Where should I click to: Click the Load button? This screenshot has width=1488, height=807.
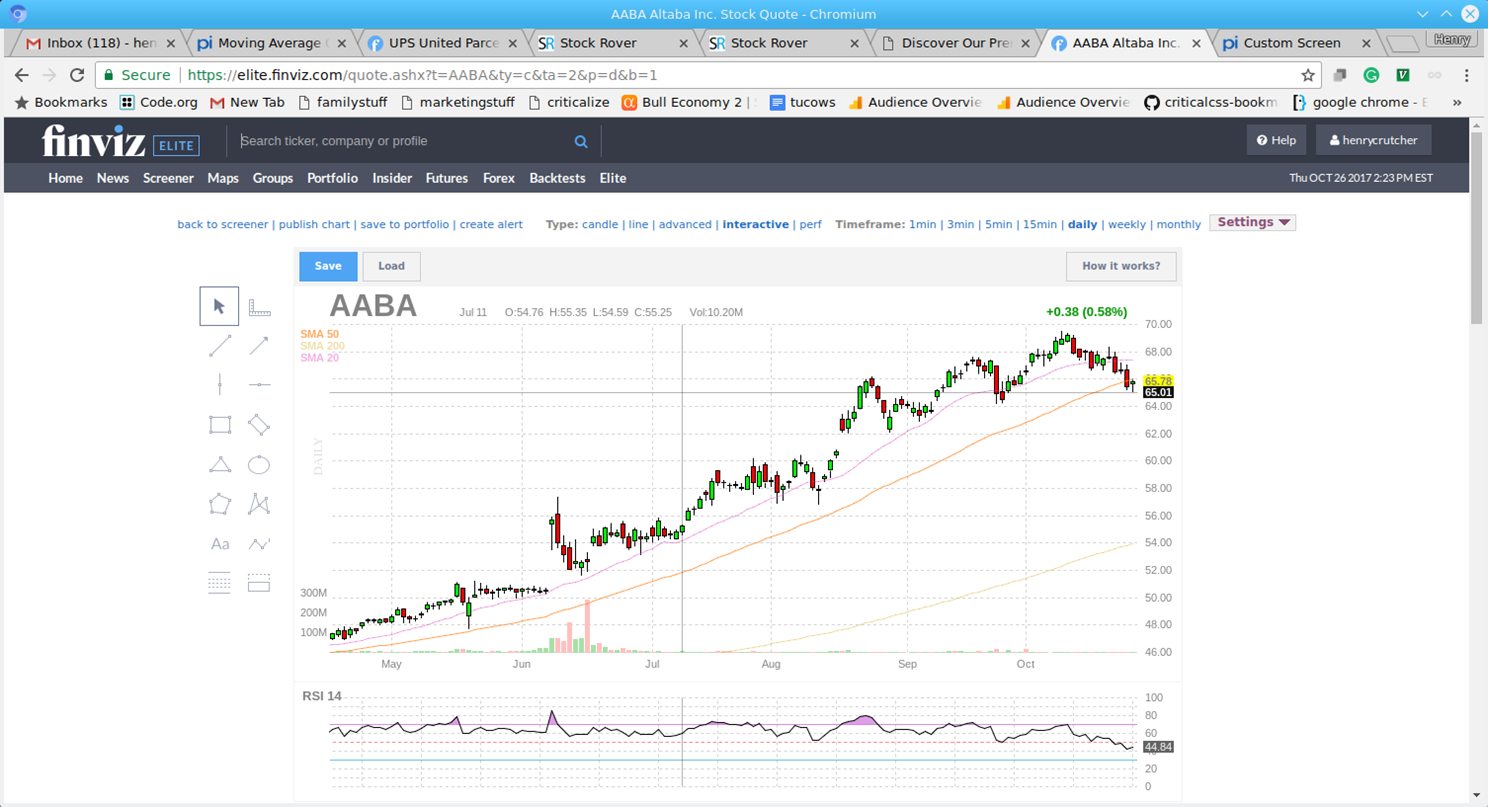391,266
